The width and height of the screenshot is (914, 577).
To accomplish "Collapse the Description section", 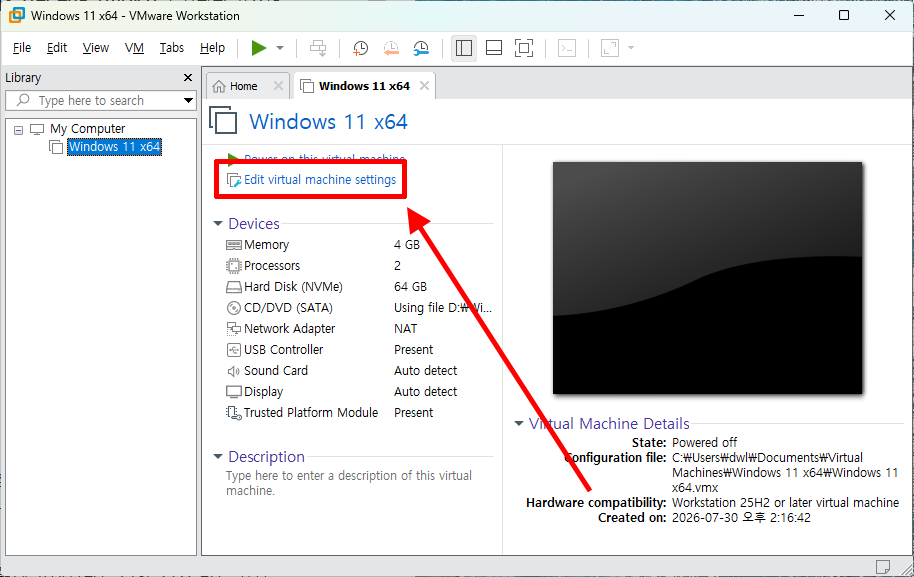I will pos(218,456).
